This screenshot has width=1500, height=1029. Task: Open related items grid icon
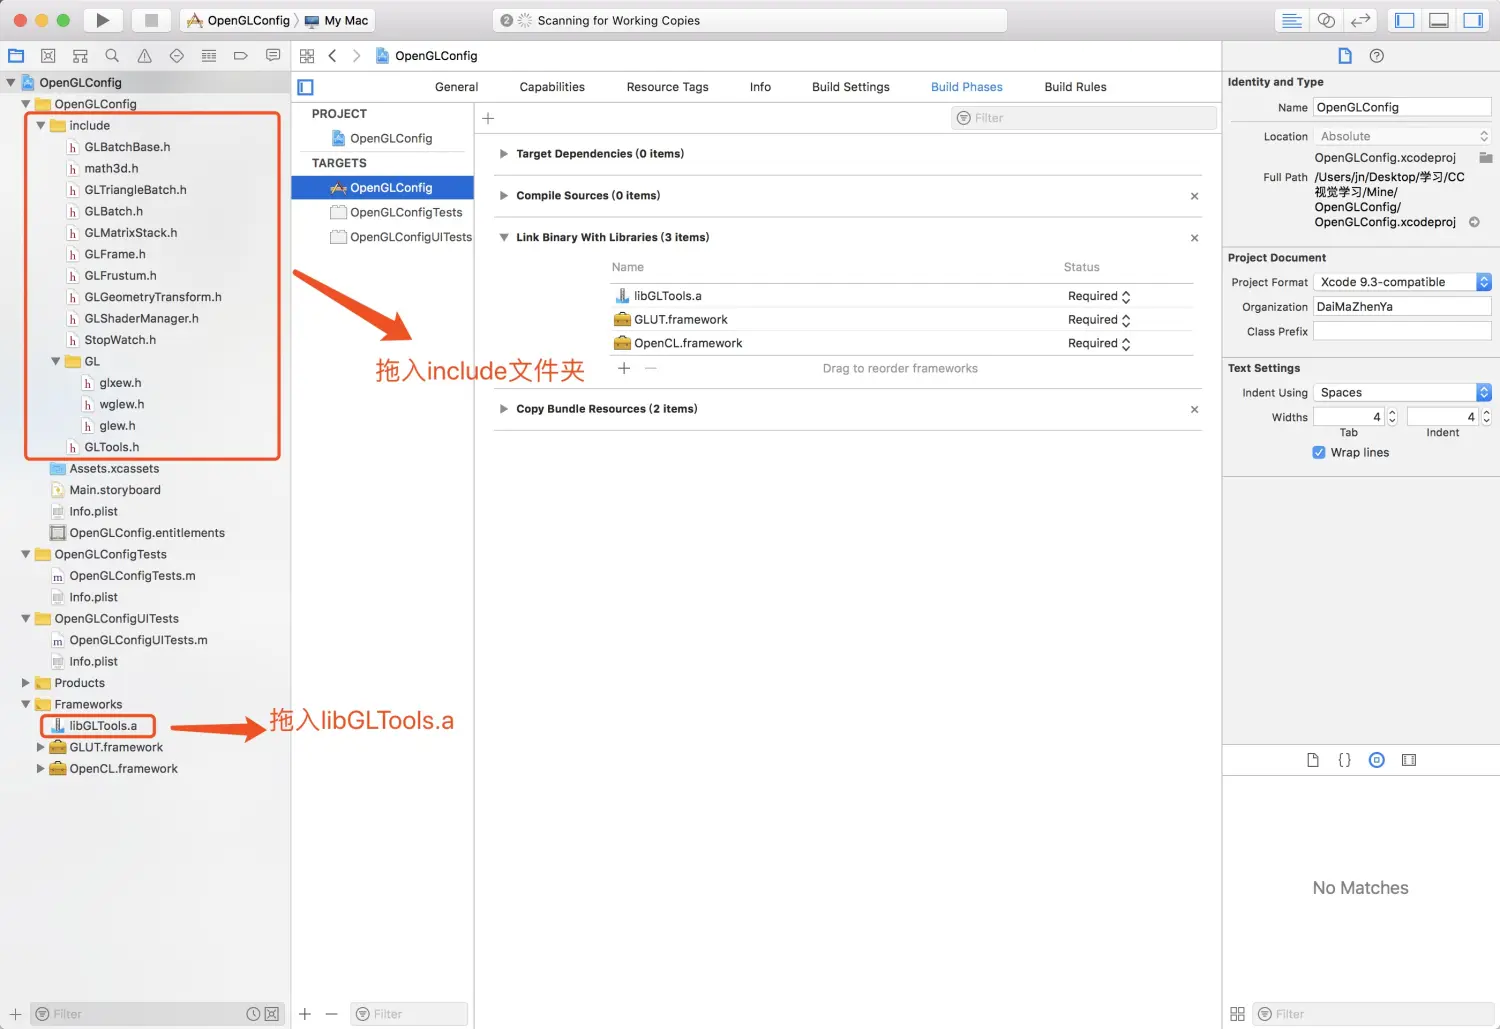(x=307, y=56)
